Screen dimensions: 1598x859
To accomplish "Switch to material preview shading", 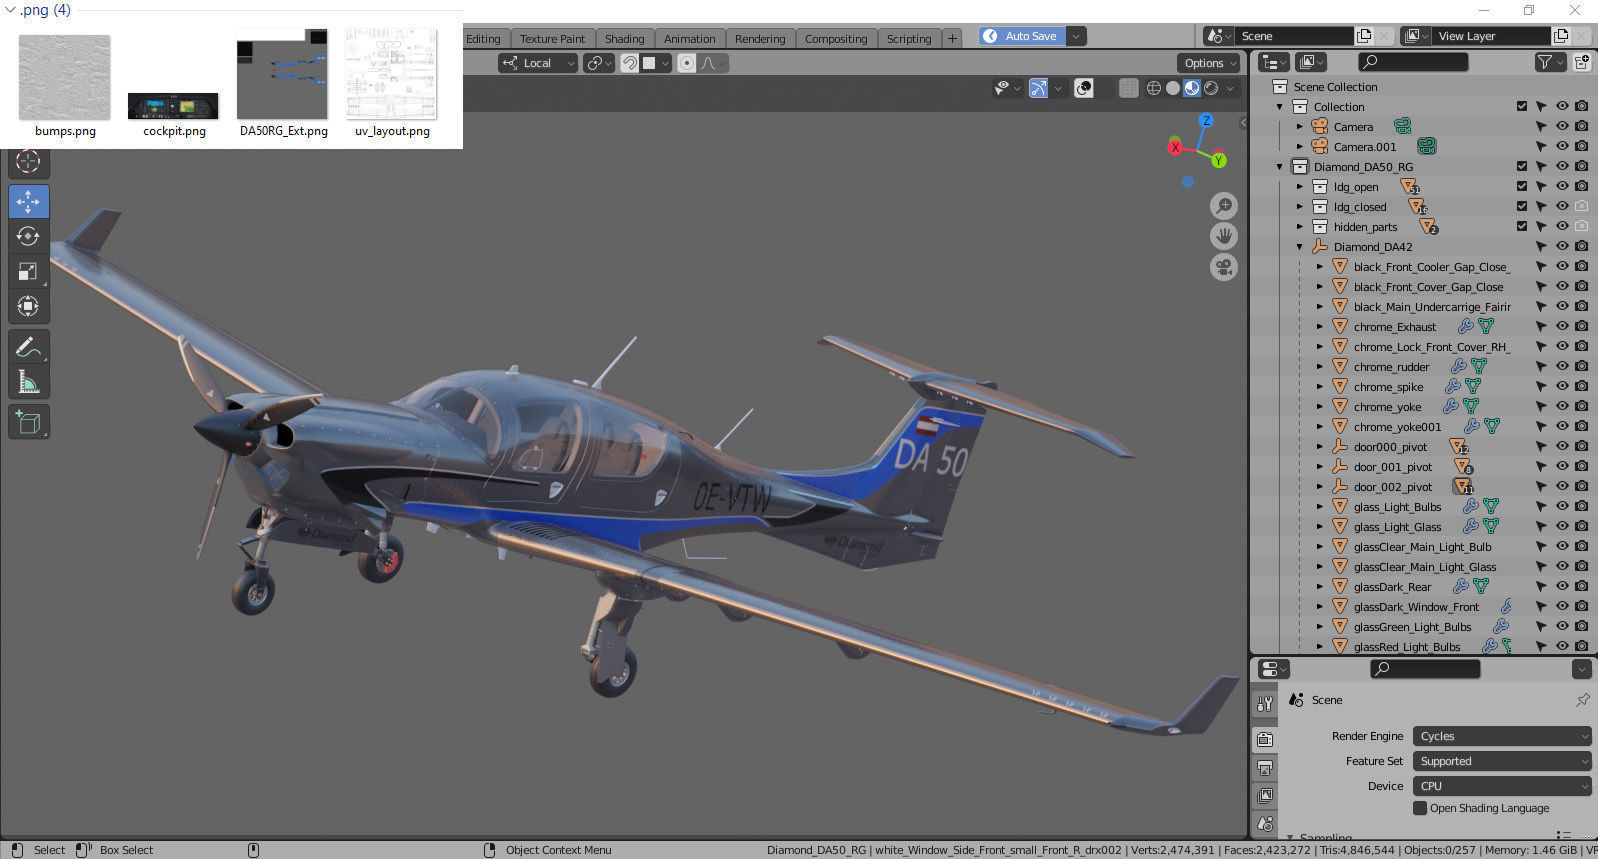I will click(x=1191, y=88).
